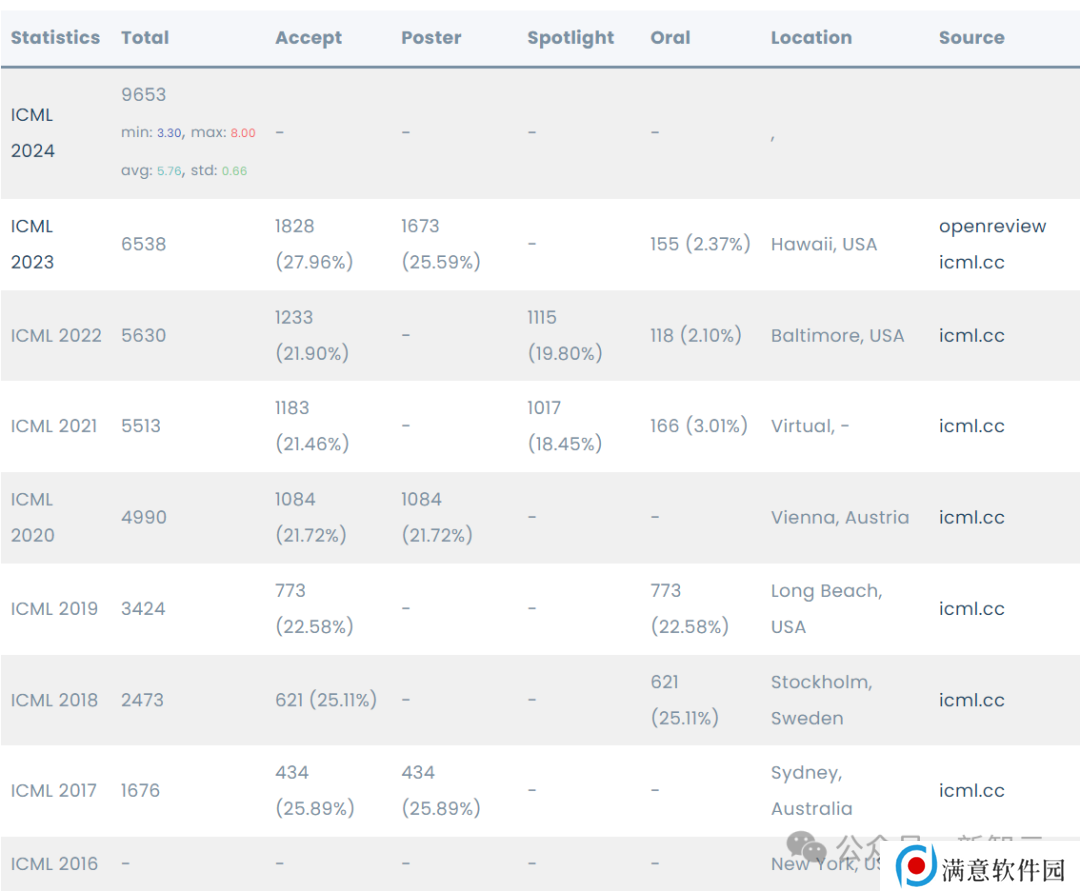Select the ICML 2019 row label

point(54,609)
